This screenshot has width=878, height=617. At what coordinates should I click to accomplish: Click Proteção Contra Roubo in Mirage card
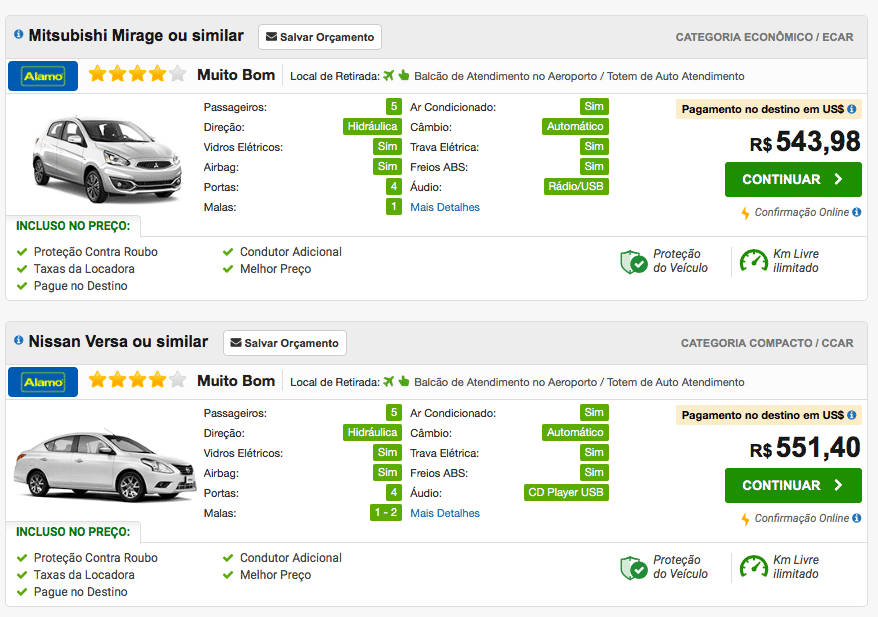click(96, 252)
